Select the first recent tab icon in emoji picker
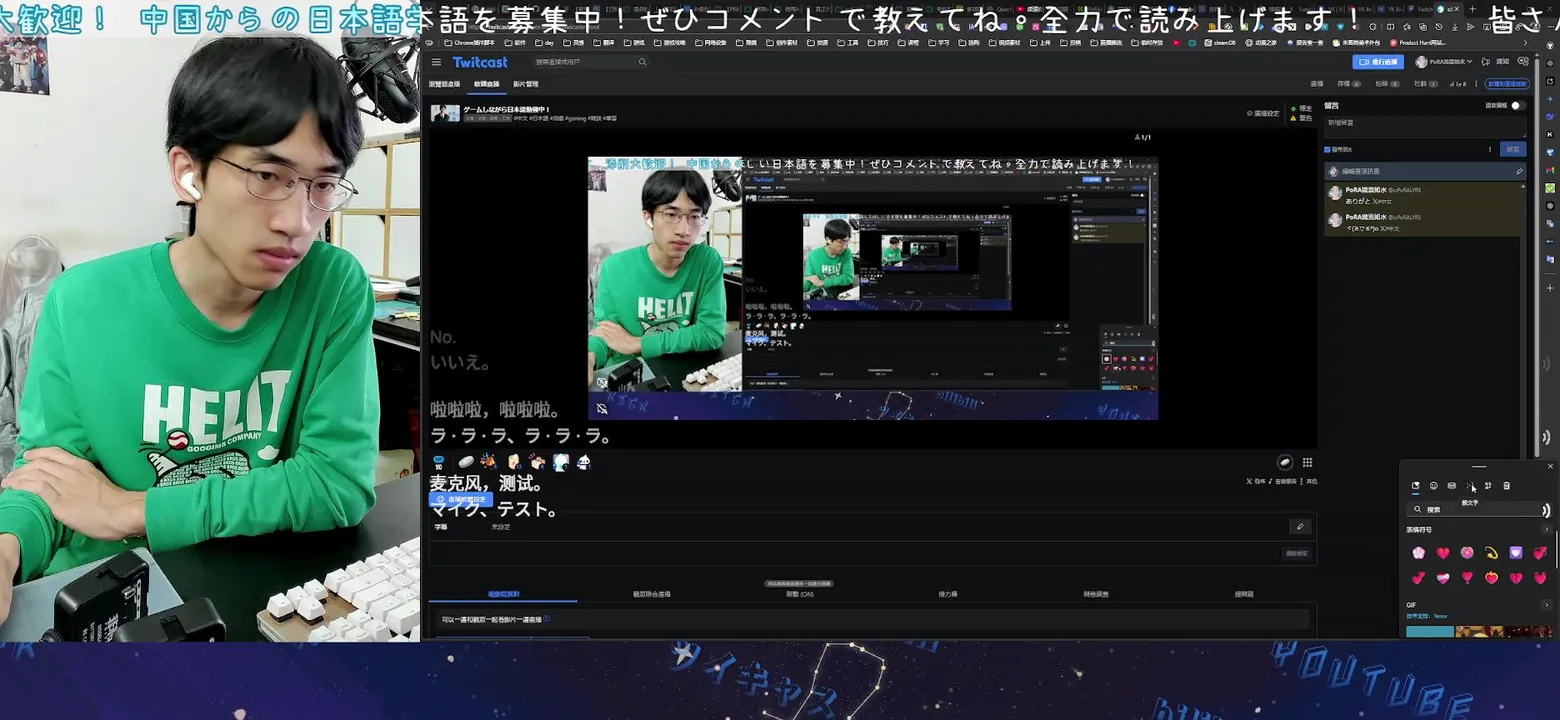Image resolution: width=1560 pixels, height=720 pixels. click(x=1415, y=486)
